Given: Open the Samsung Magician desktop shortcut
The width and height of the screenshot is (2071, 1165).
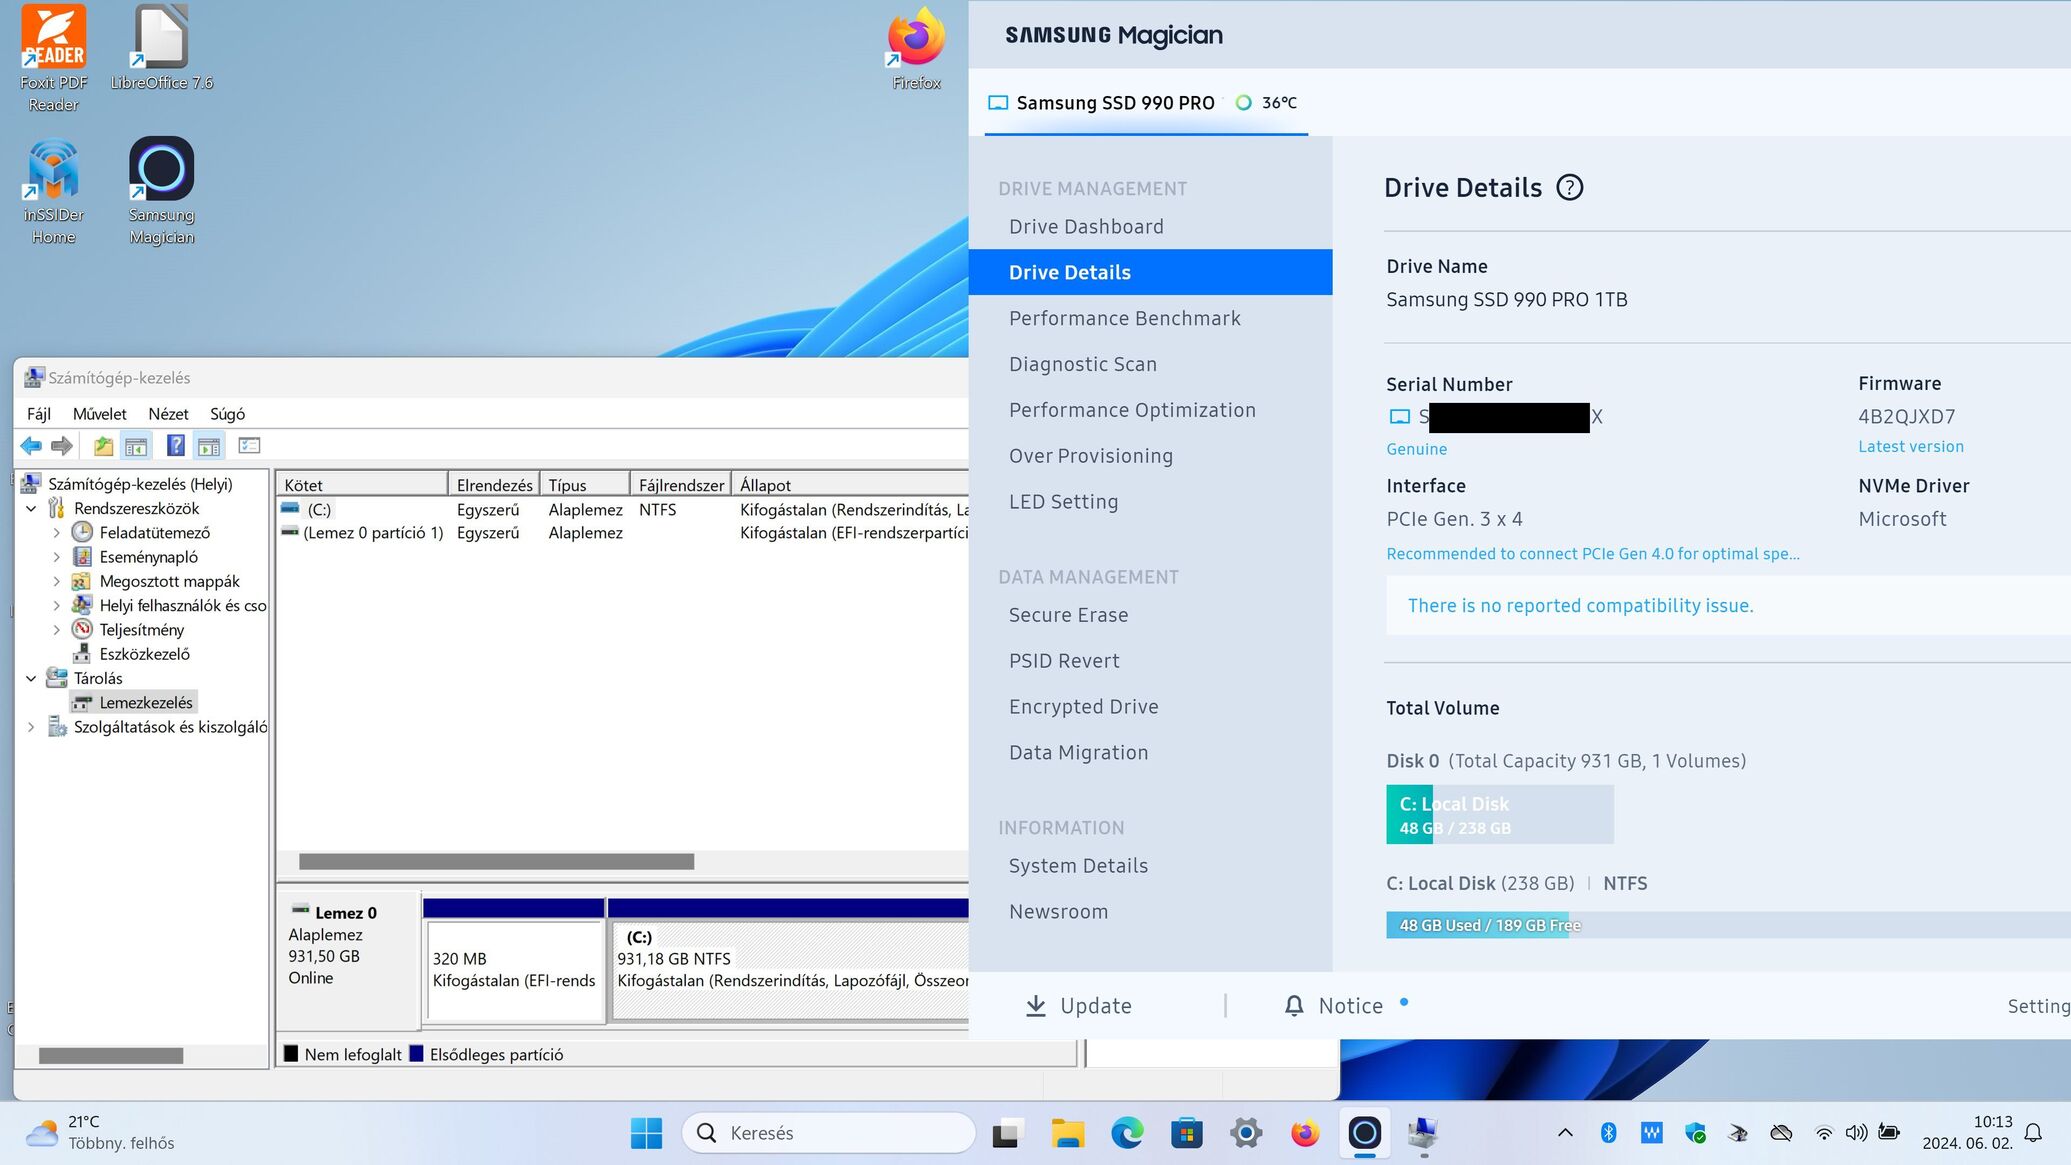Looking at the screenshot, I should [161, 191].
